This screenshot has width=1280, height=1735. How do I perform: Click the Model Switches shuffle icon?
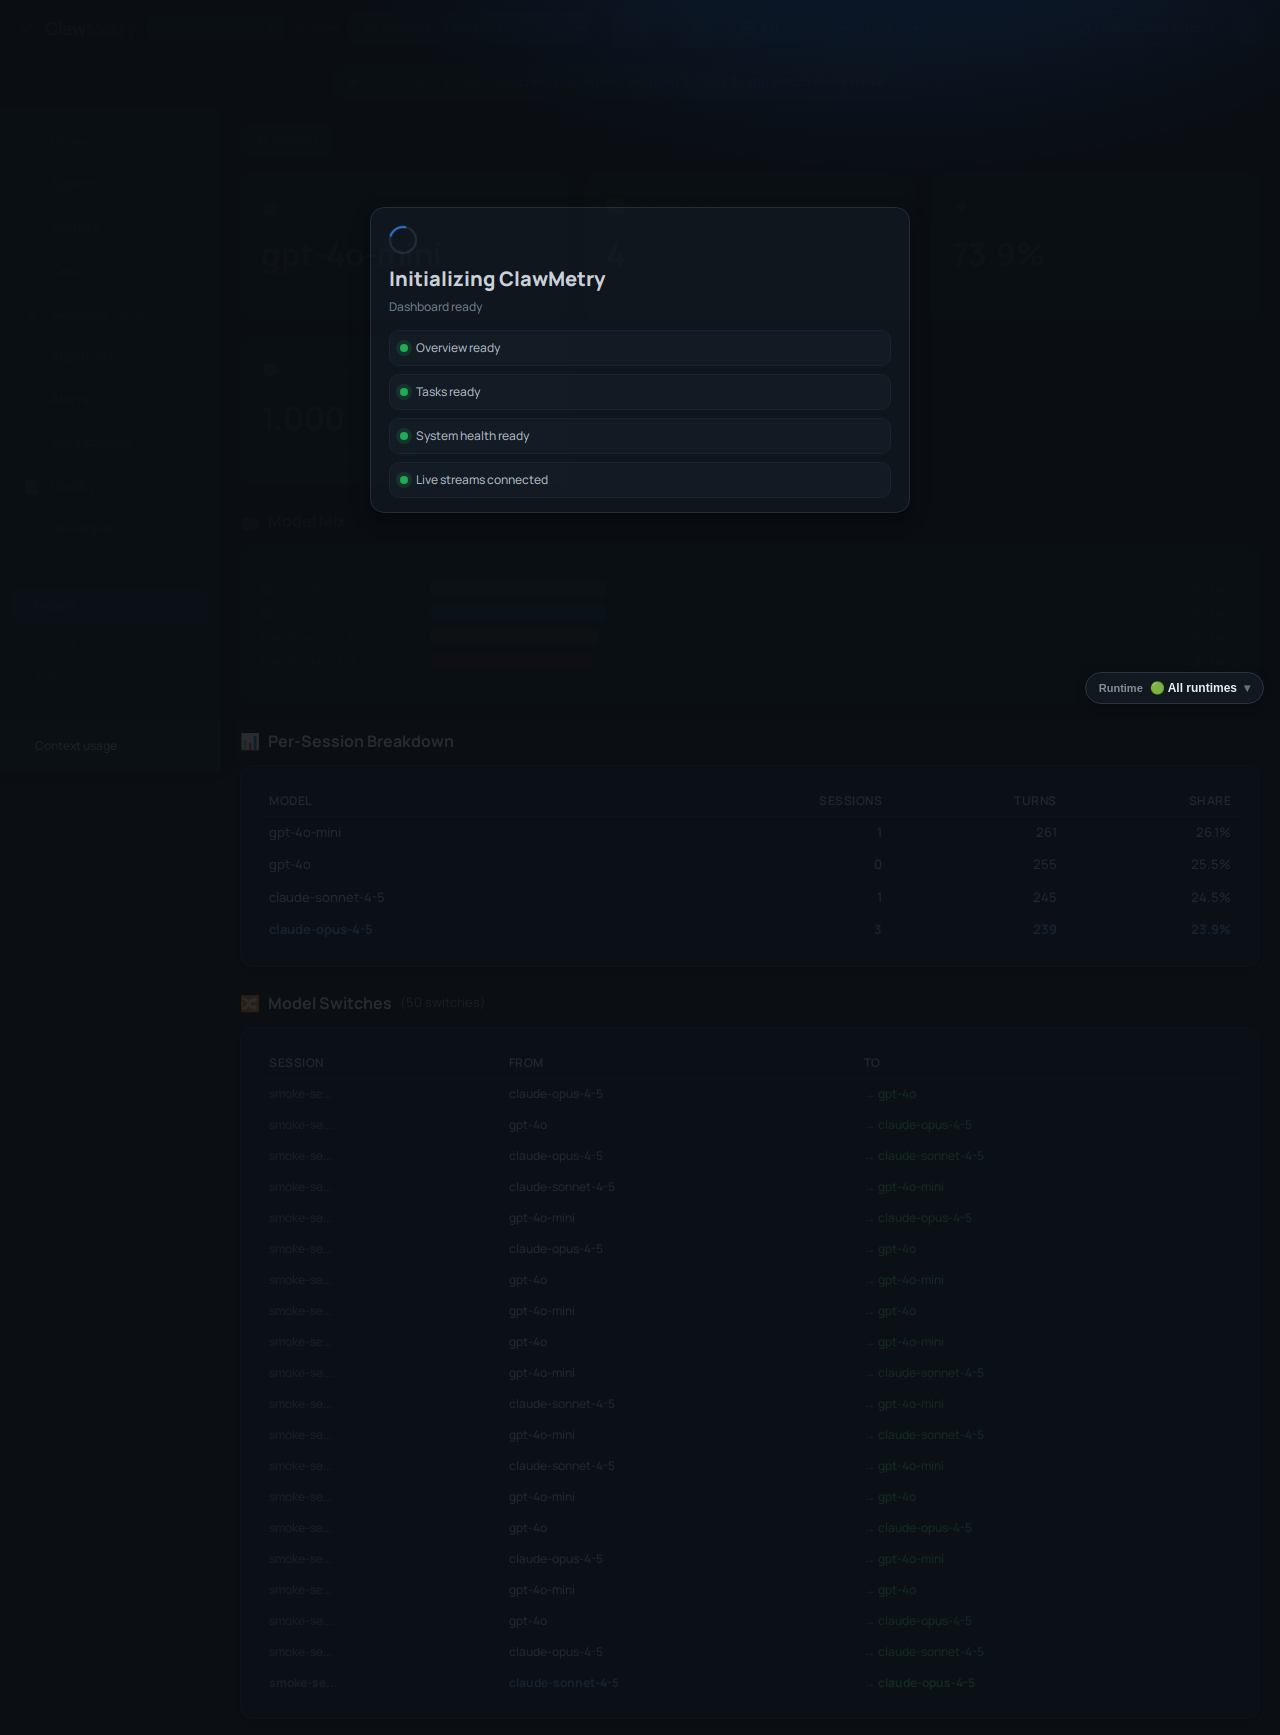click(x=250, y=1003)
